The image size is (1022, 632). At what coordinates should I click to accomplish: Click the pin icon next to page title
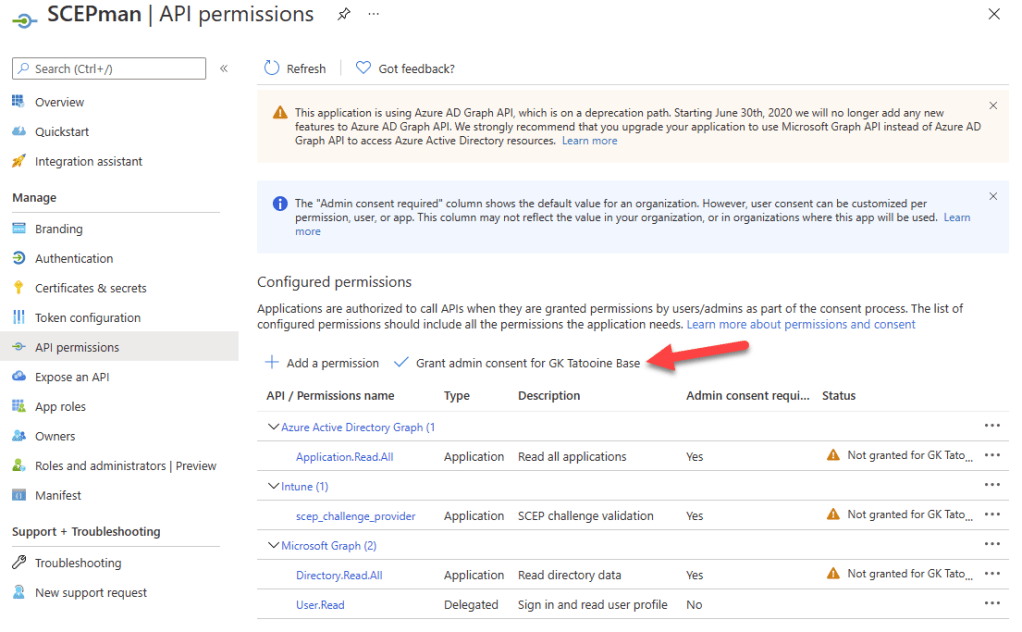pyautogui.click(x=344, y=14)
